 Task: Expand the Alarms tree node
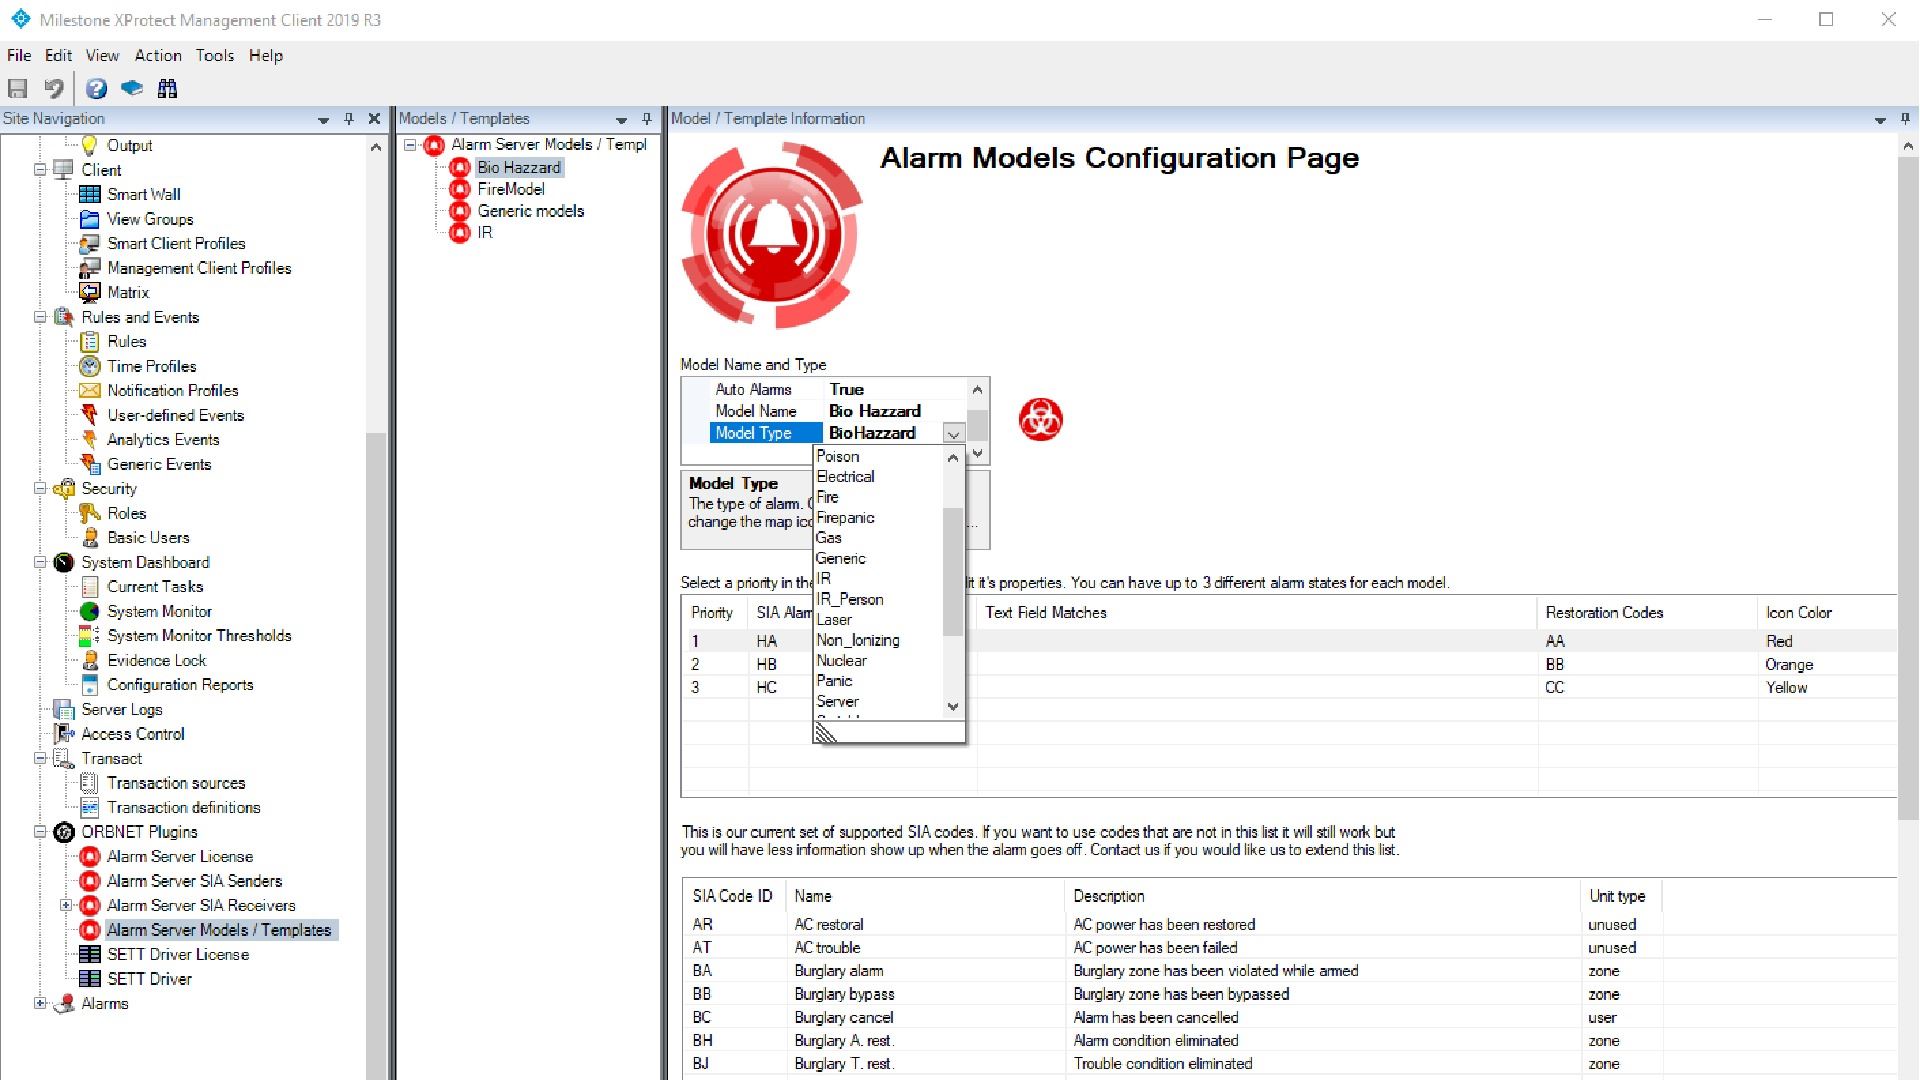pos(41,1003)
